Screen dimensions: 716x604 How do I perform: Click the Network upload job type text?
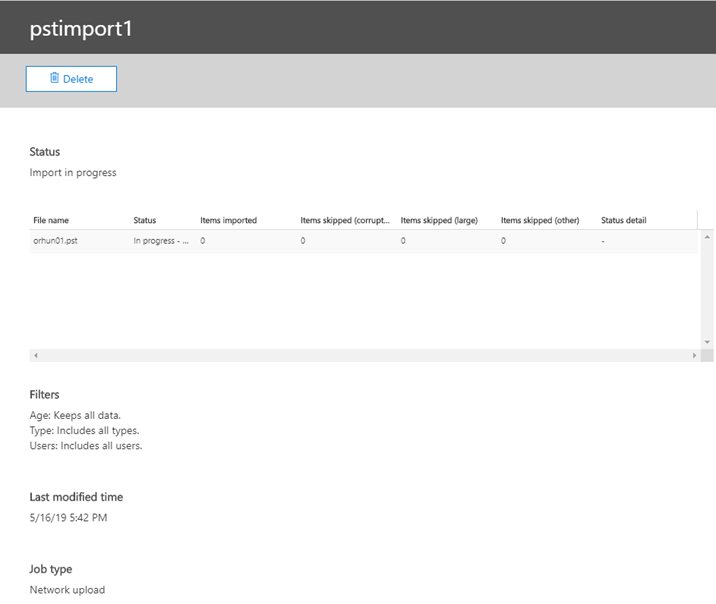(x=67, y=590)
